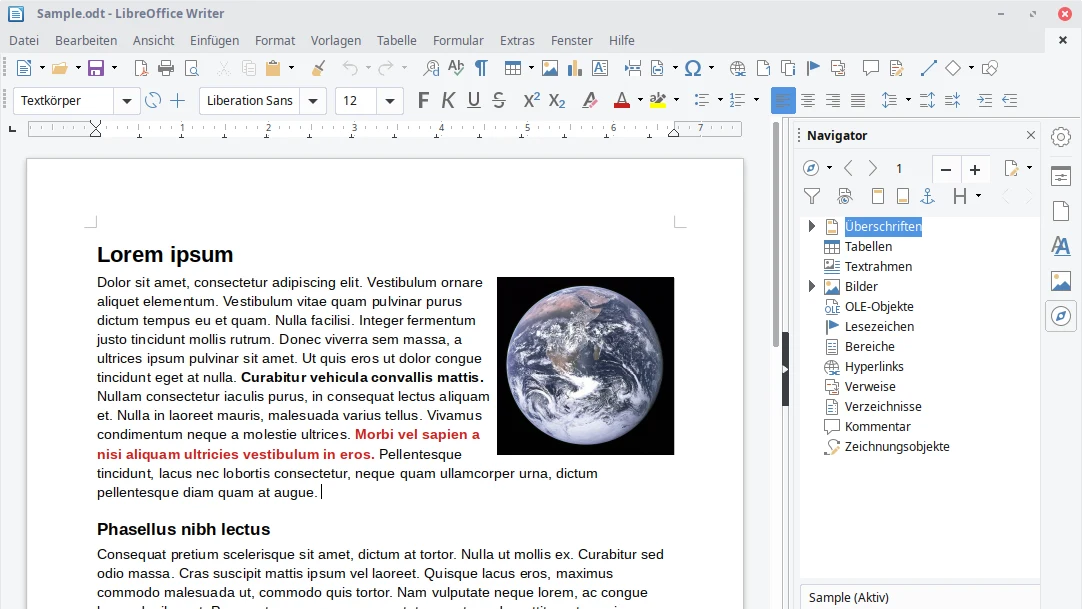Open the sidebar Styles panel
This screenshot has height=609, width=1082.
point(1061,246)
